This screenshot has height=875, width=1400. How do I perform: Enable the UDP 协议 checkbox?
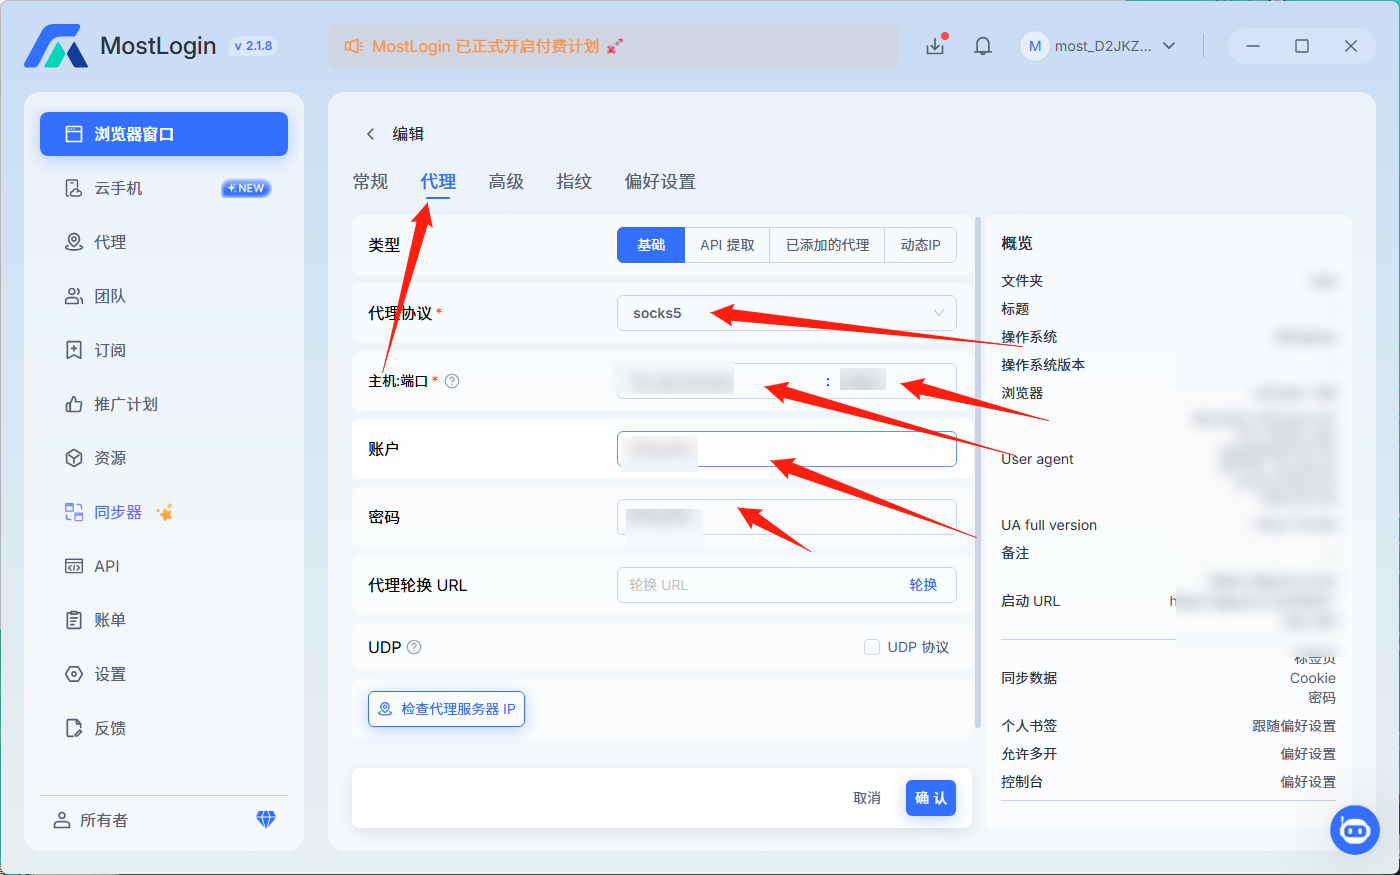pyautogui.click(x=872, y=647)
